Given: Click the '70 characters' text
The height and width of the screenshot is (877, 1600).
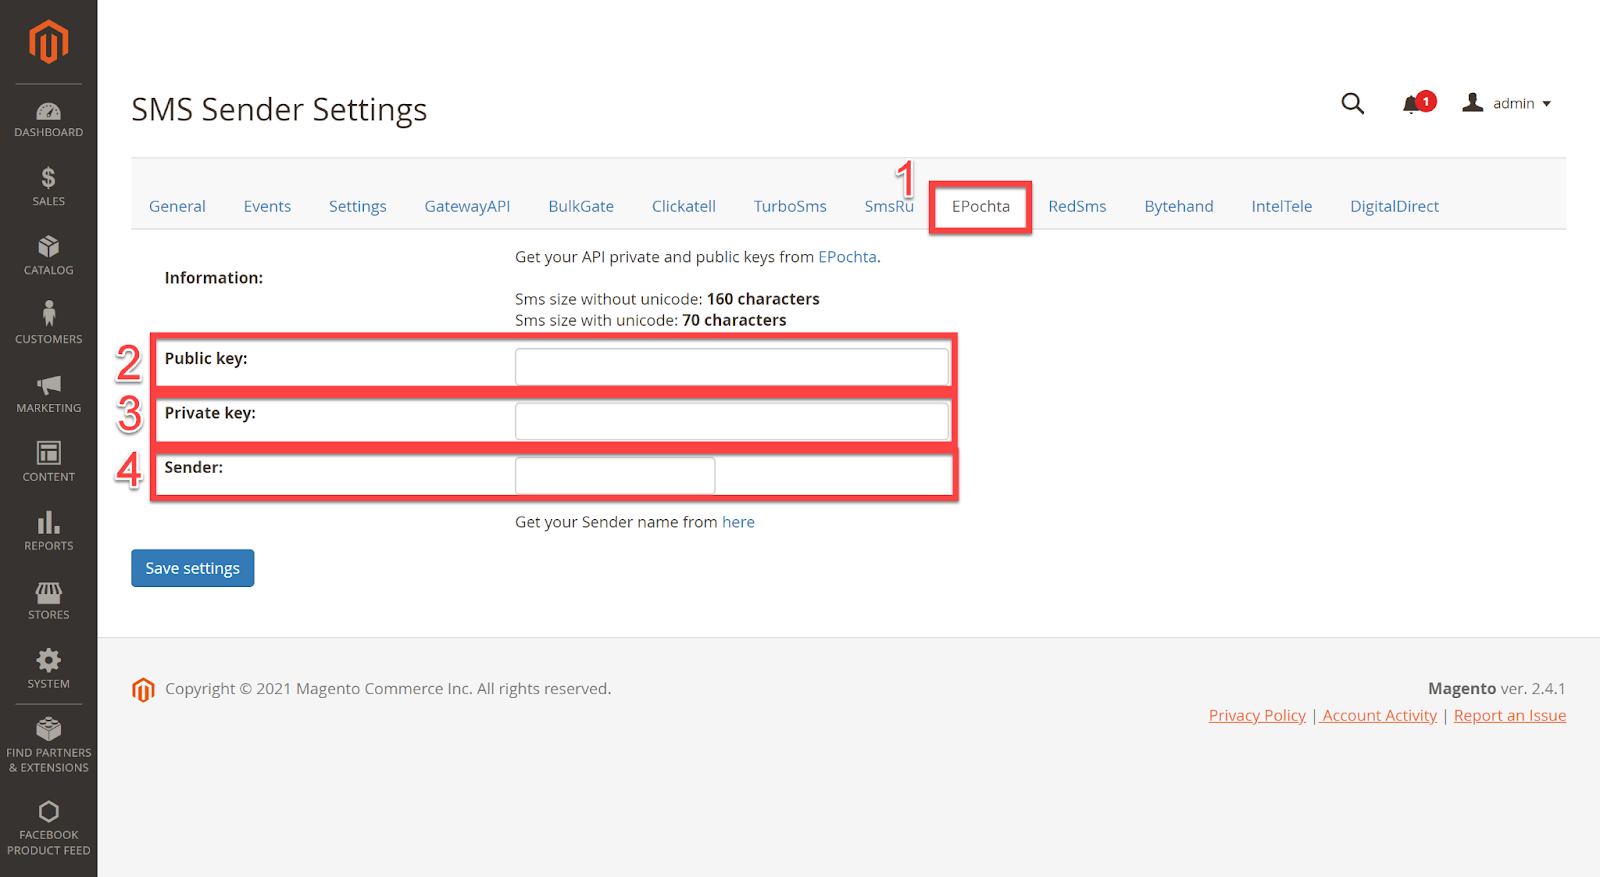Looking at the screenshot, I should tap(734, 320).
